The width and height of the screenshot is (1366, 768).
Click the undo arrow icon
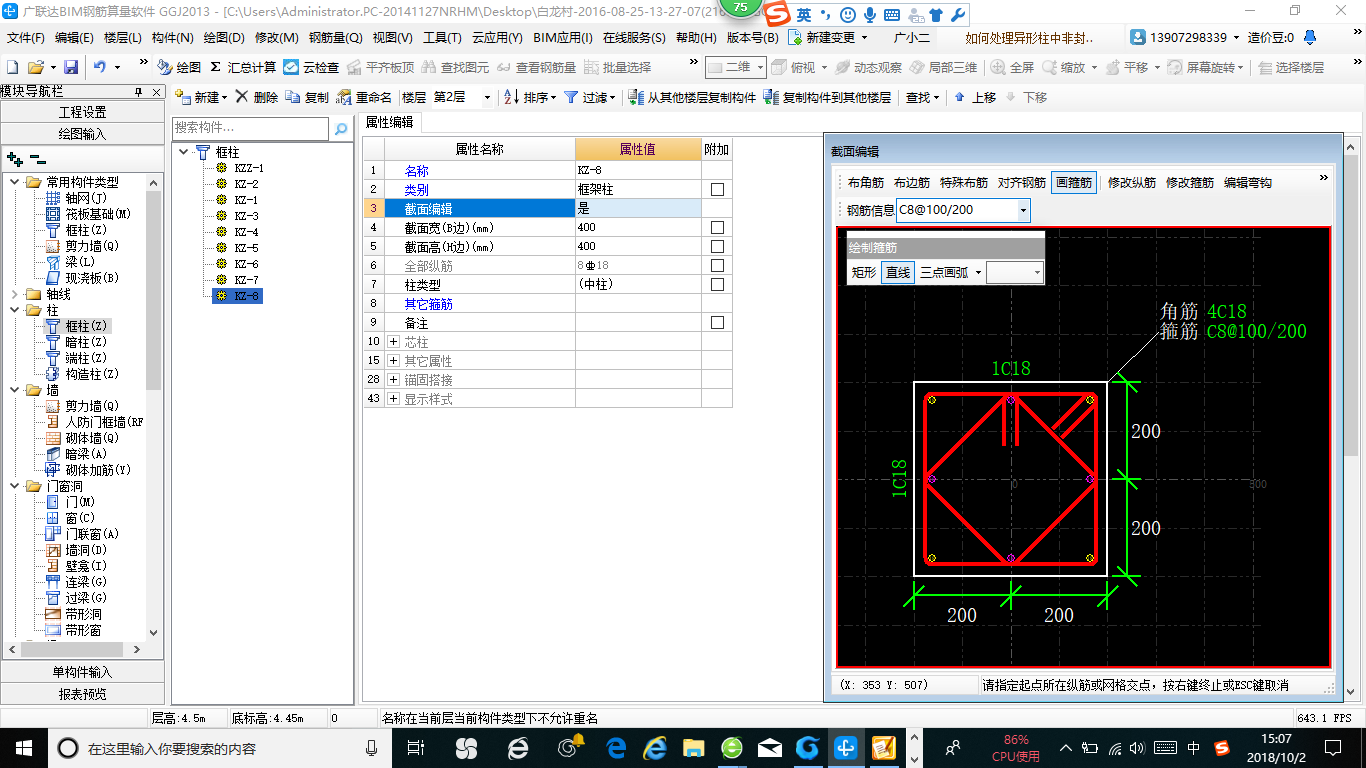pos(100,67)
